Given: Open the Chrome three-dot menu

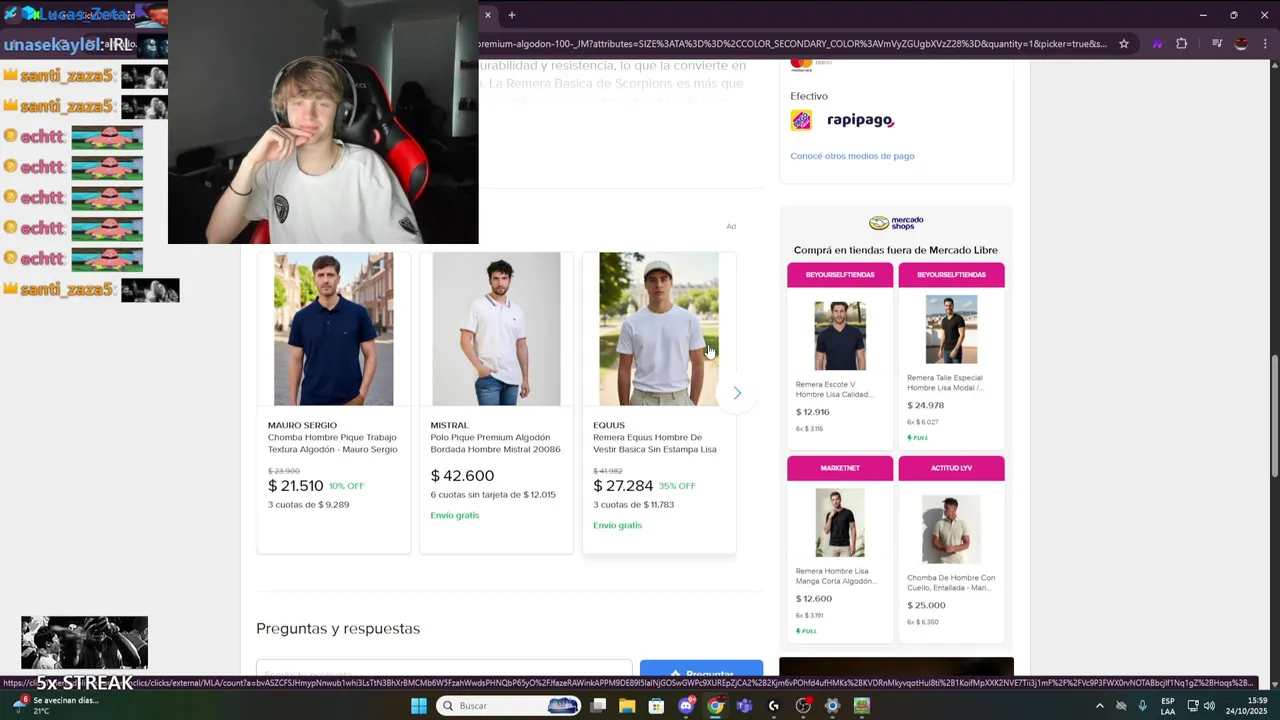Looking at the screenshot, I should click(1266, 44).
